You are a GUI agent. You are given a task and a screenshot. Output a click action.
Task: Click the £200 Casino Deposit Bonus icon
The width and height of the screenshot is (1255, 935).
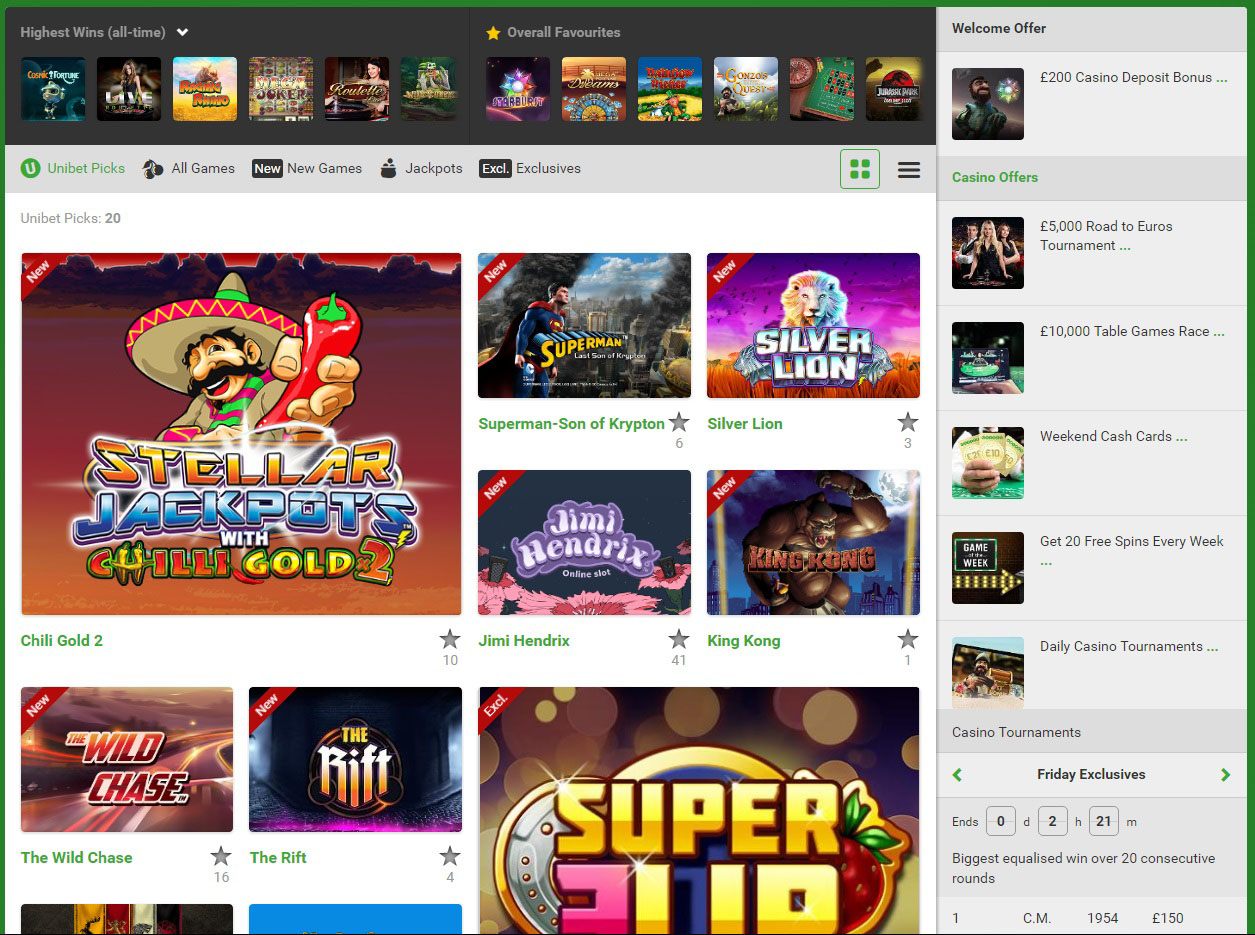[988, 104]
